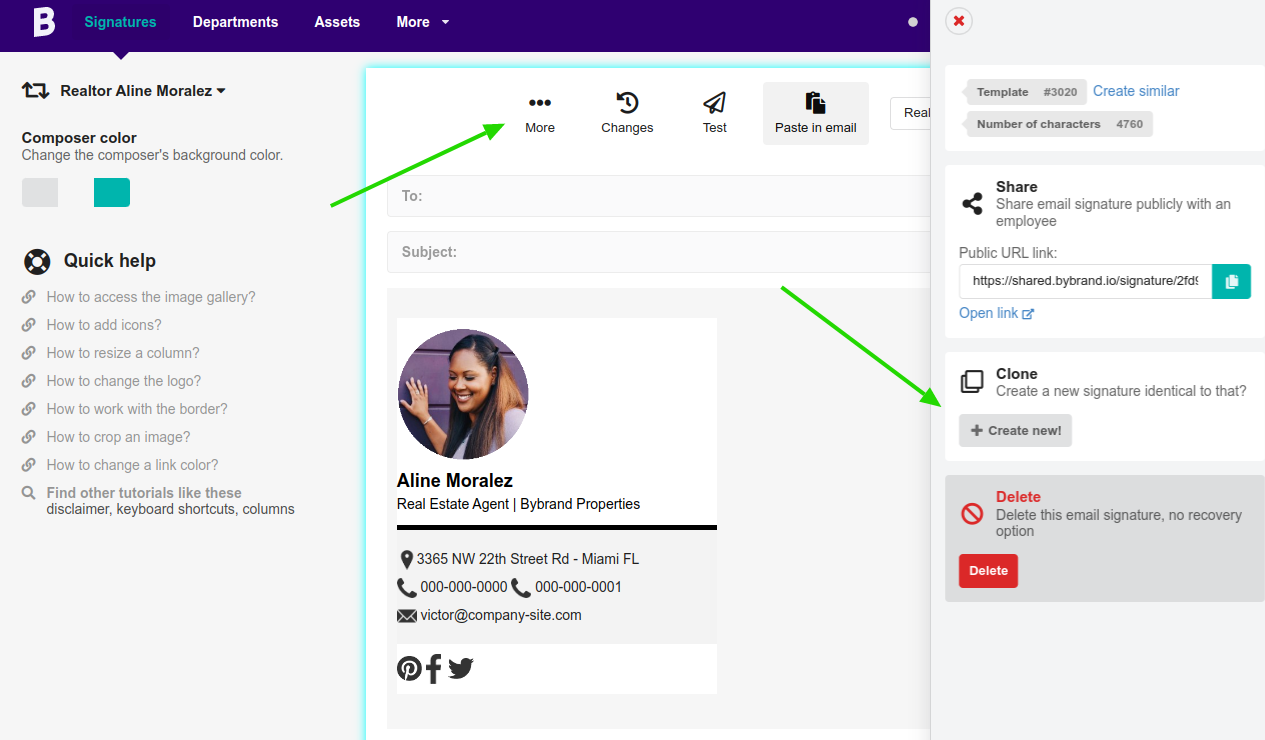Go to the Assets section
1265x740 pixels.
coord(336,21)
